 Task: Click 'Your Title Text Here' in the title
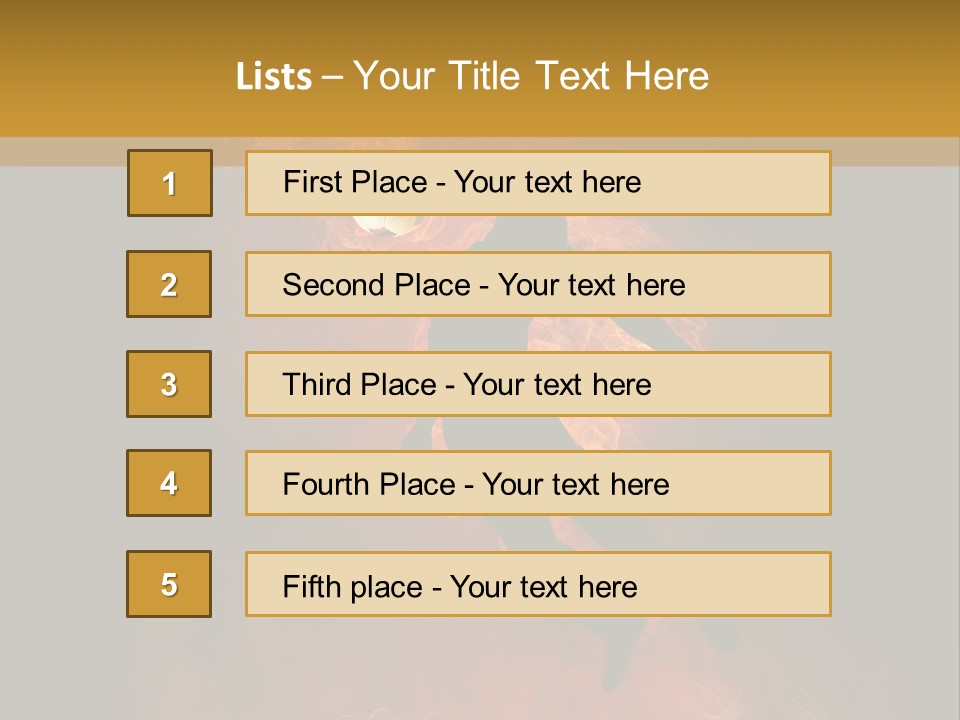point(530,77)
